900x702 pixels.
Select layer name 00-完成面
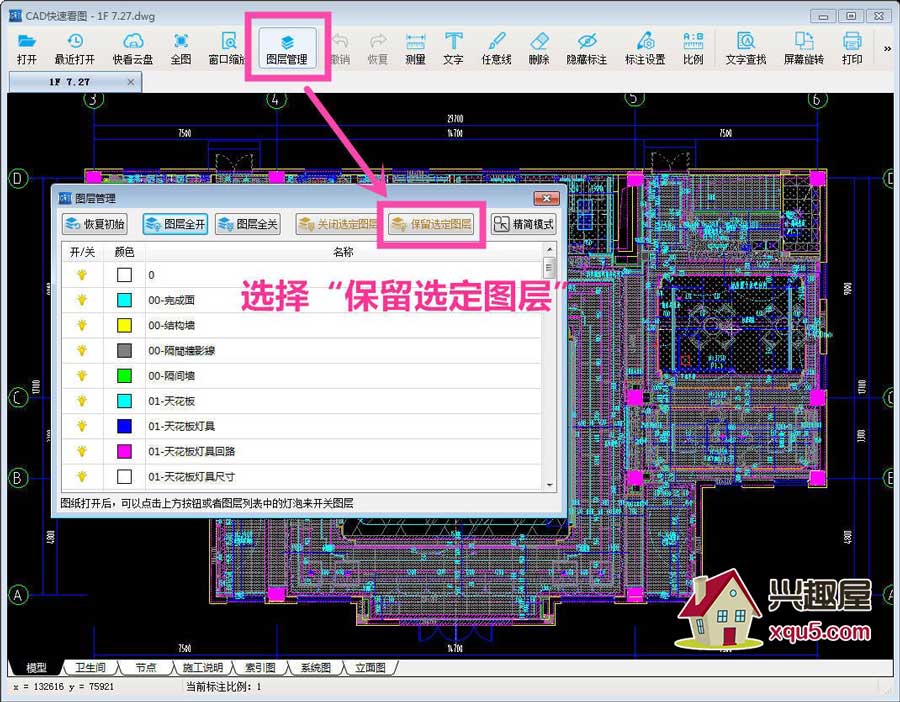pyautogui.click(x=171, y=300)
